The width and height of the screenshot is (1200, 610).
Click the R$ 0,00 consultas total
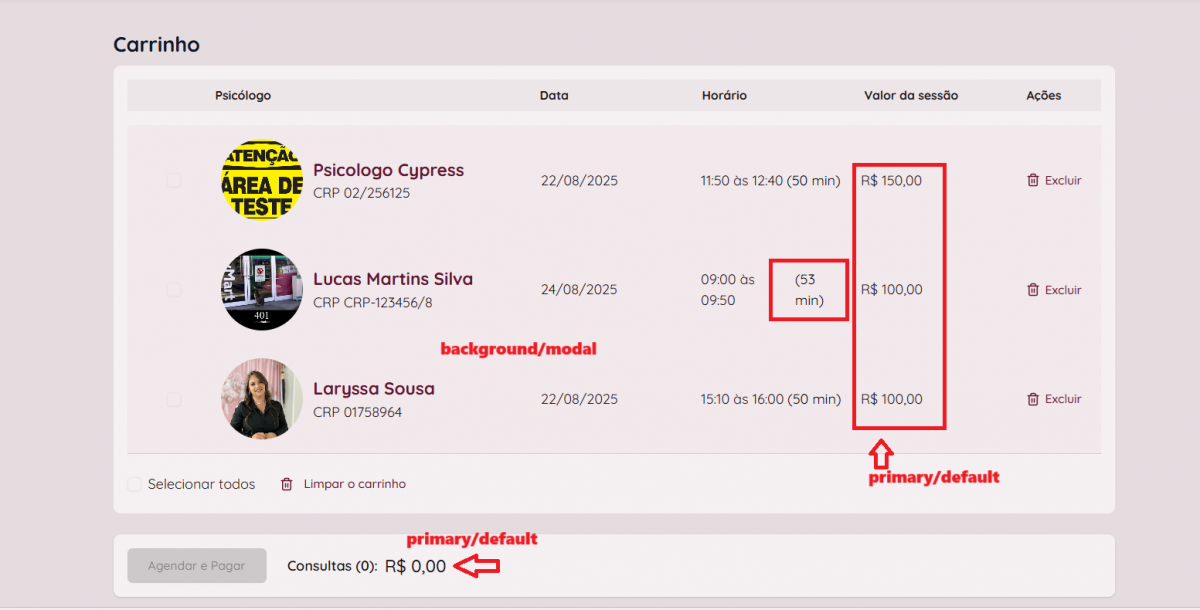coord(415,566)
